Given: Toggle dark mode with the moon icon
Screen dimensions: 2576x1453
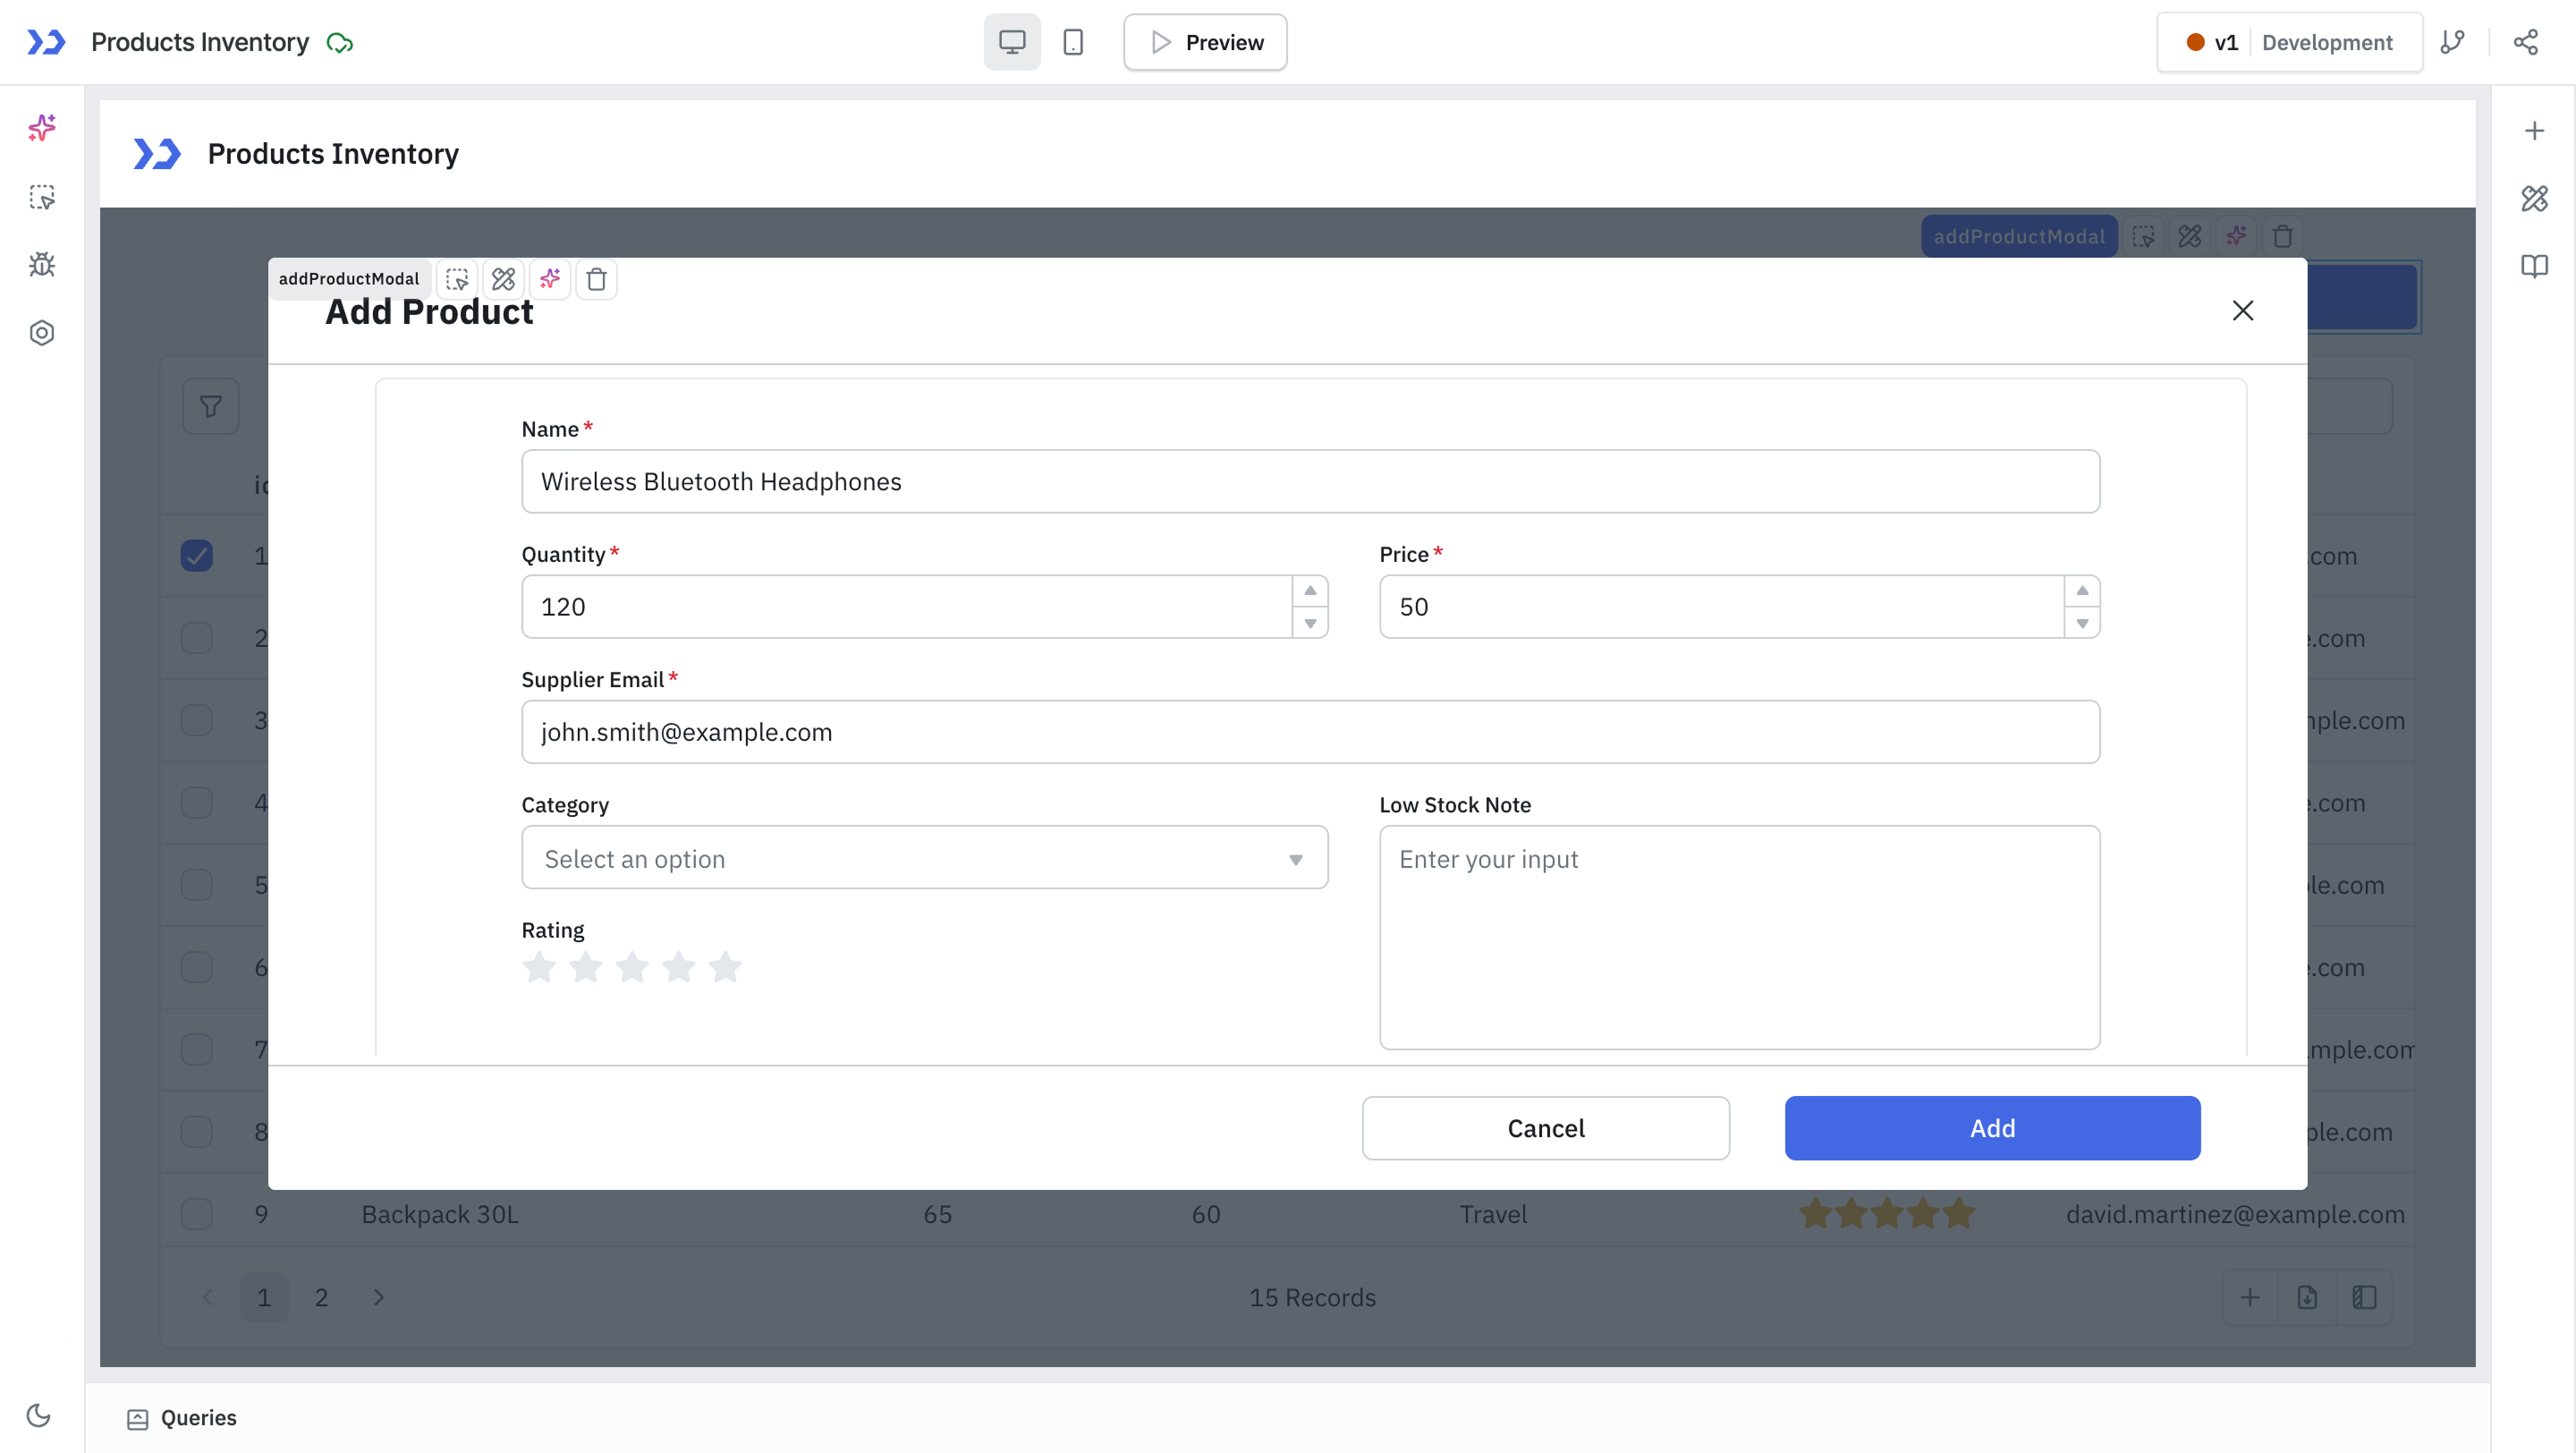Looking at the screenshot, I should [x=39, y=1416].
